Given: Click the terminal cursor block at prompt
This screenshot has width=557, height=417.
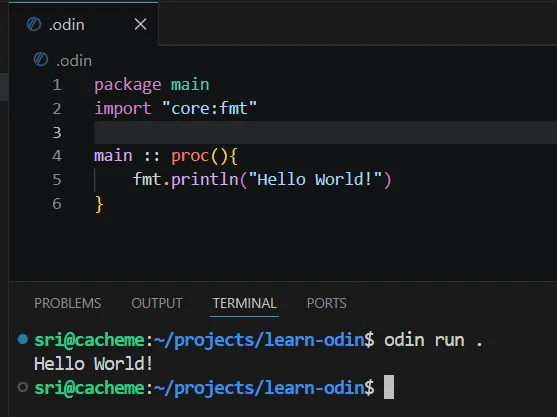Looking at the screenshot, I should tap(389, 387).
